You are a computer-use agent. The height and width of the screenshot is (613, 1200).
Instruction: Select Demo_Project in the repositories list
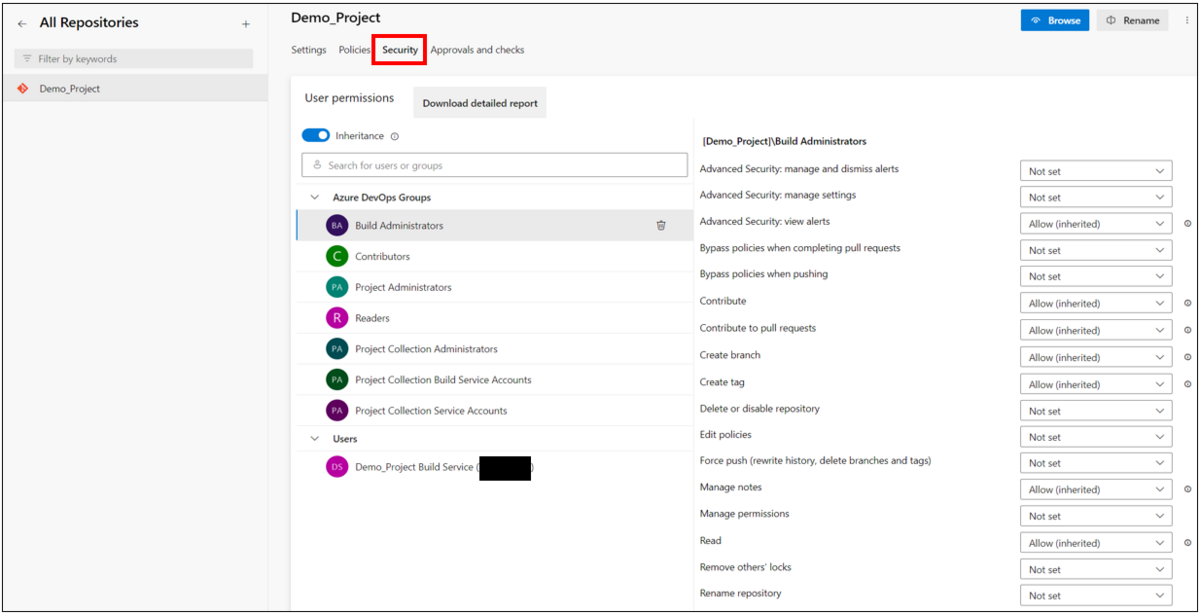[x=135, y=88]
